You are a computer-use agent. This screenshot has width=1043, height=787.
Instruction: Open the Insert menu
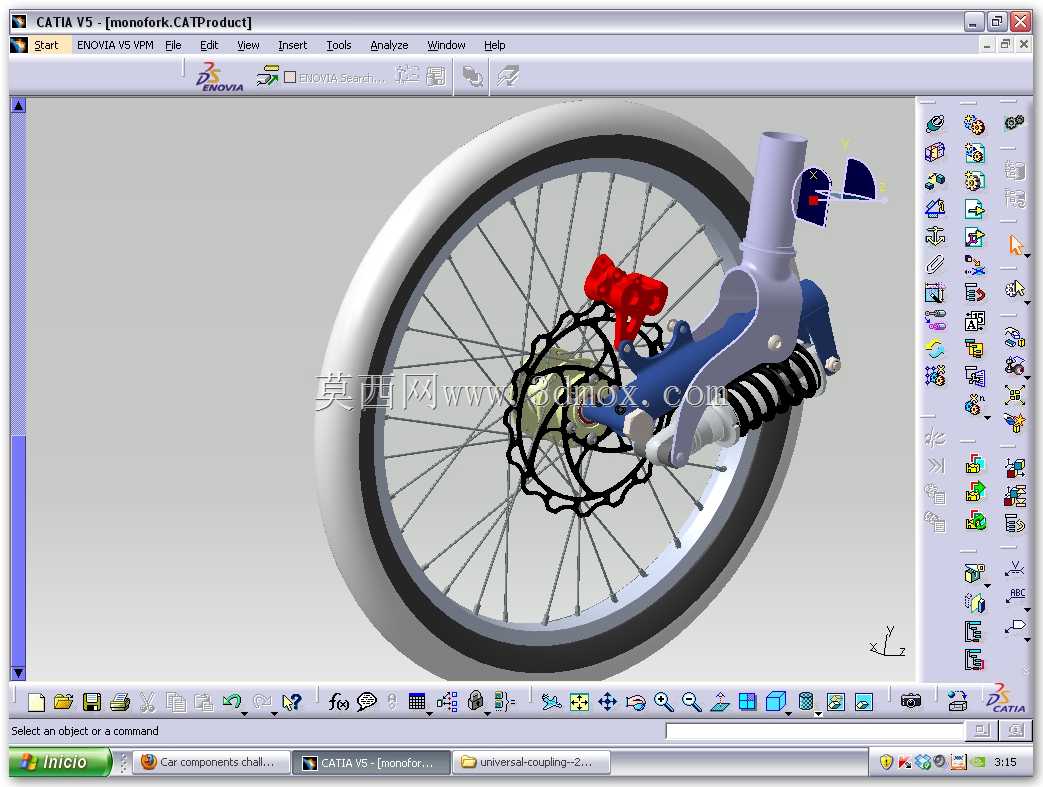[293, 45]
